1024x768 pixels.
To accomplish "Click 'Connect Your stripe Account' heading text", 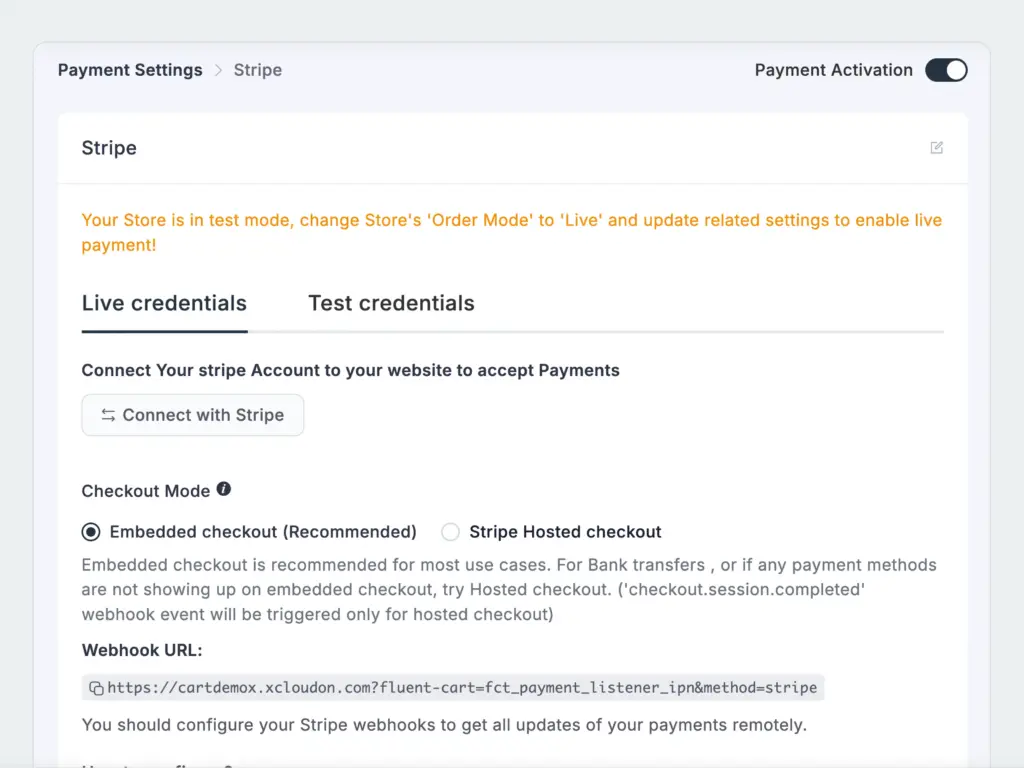I will pyautogui.click(x=351, y=370).
